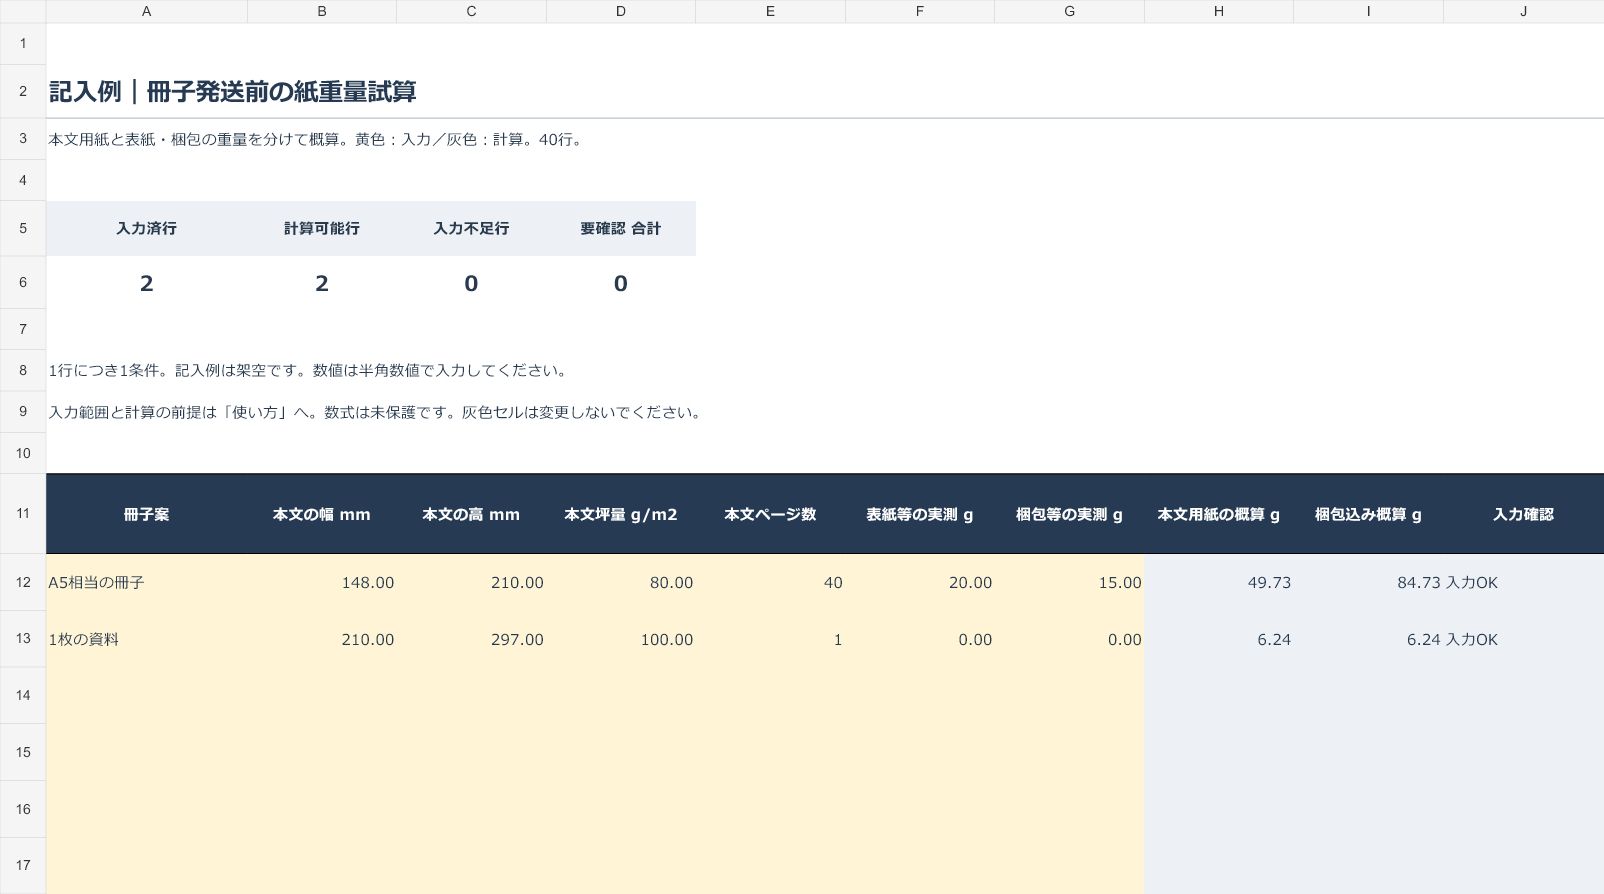Image resolution: width=1604 pixels, height=894 pixels.
Task: Click the 本文坪量 g/m2 table header
Action: click(621, 514)
